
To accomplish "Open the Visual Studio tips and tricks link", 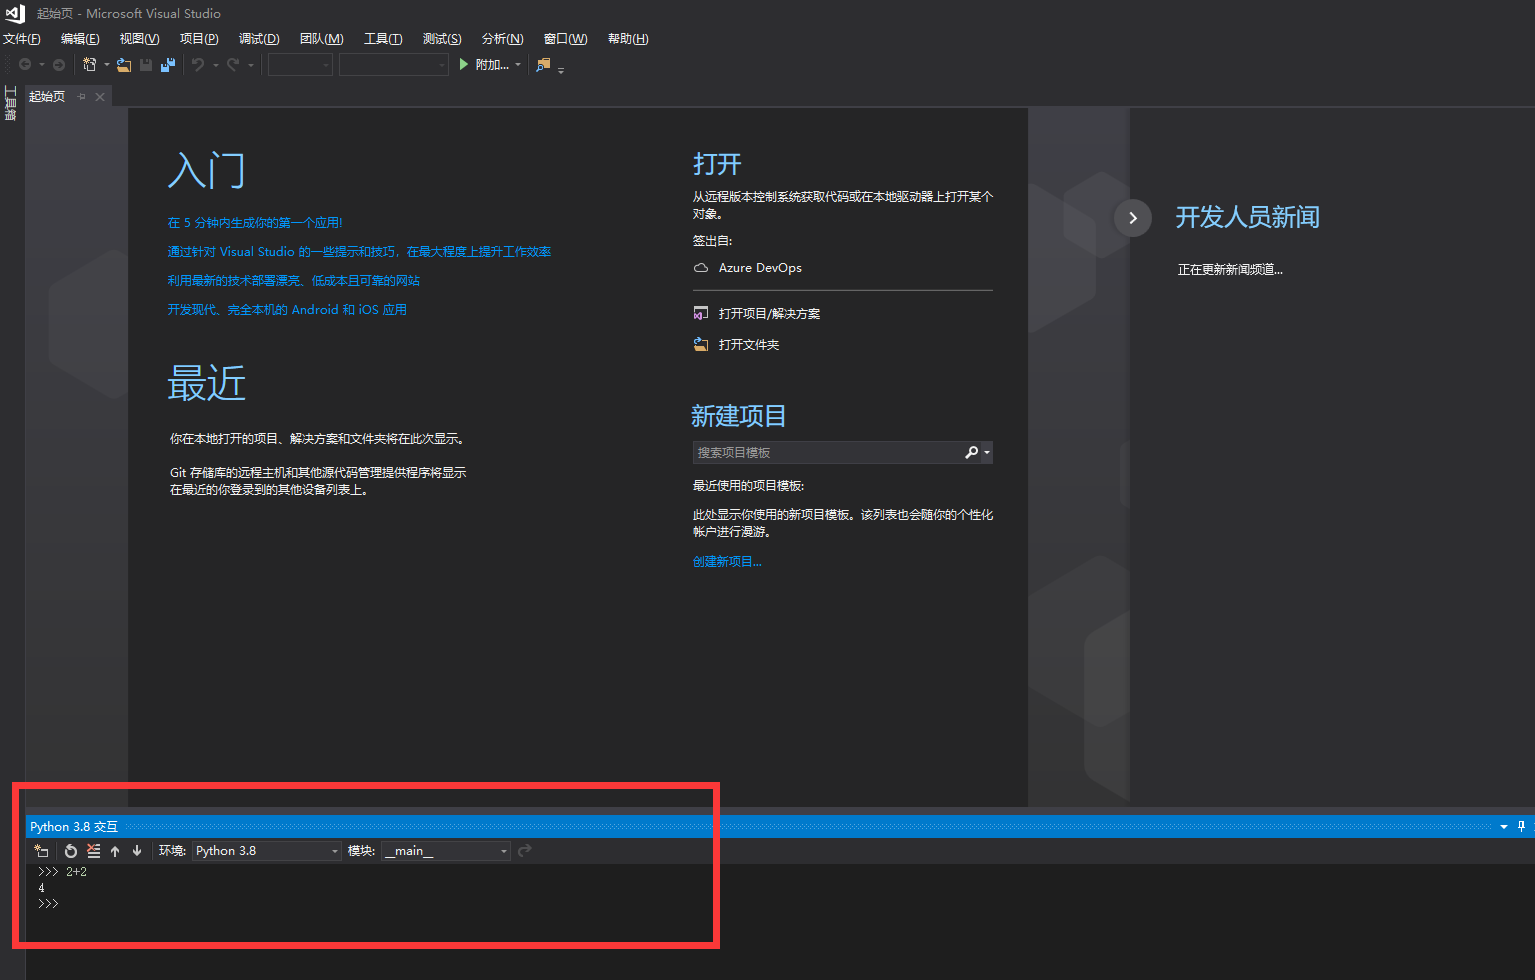I will (x=359, y=252).
